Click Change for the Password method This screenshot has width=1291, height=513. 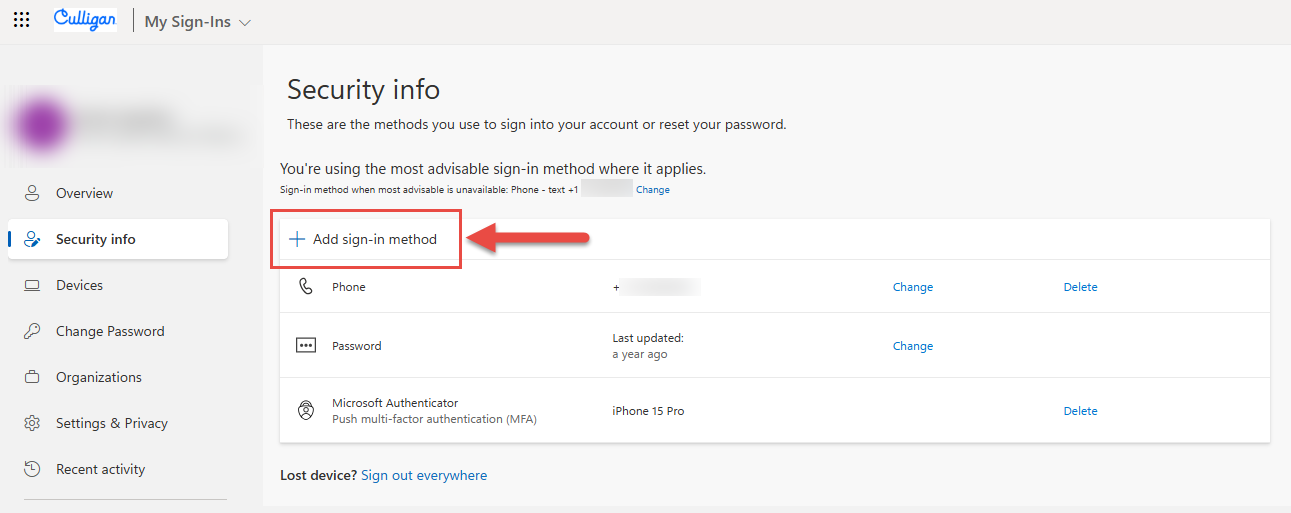tap(912, 346)
